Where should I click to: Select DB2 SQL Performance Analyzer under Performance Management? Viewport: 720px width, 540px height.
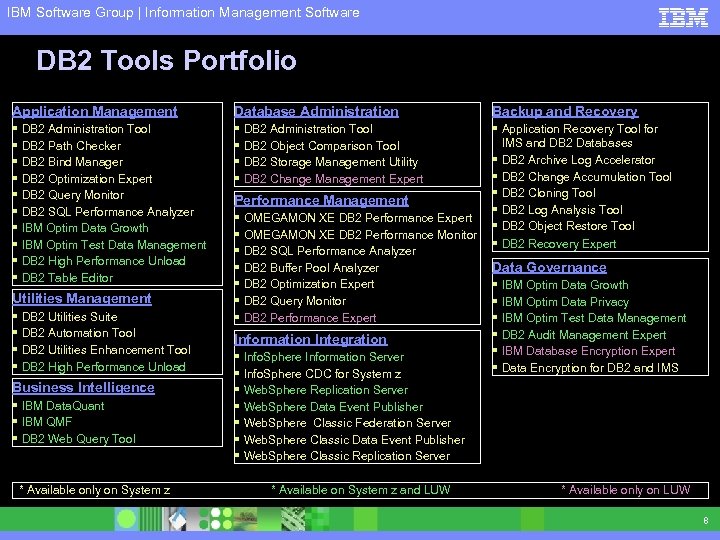tap(330, 251)
